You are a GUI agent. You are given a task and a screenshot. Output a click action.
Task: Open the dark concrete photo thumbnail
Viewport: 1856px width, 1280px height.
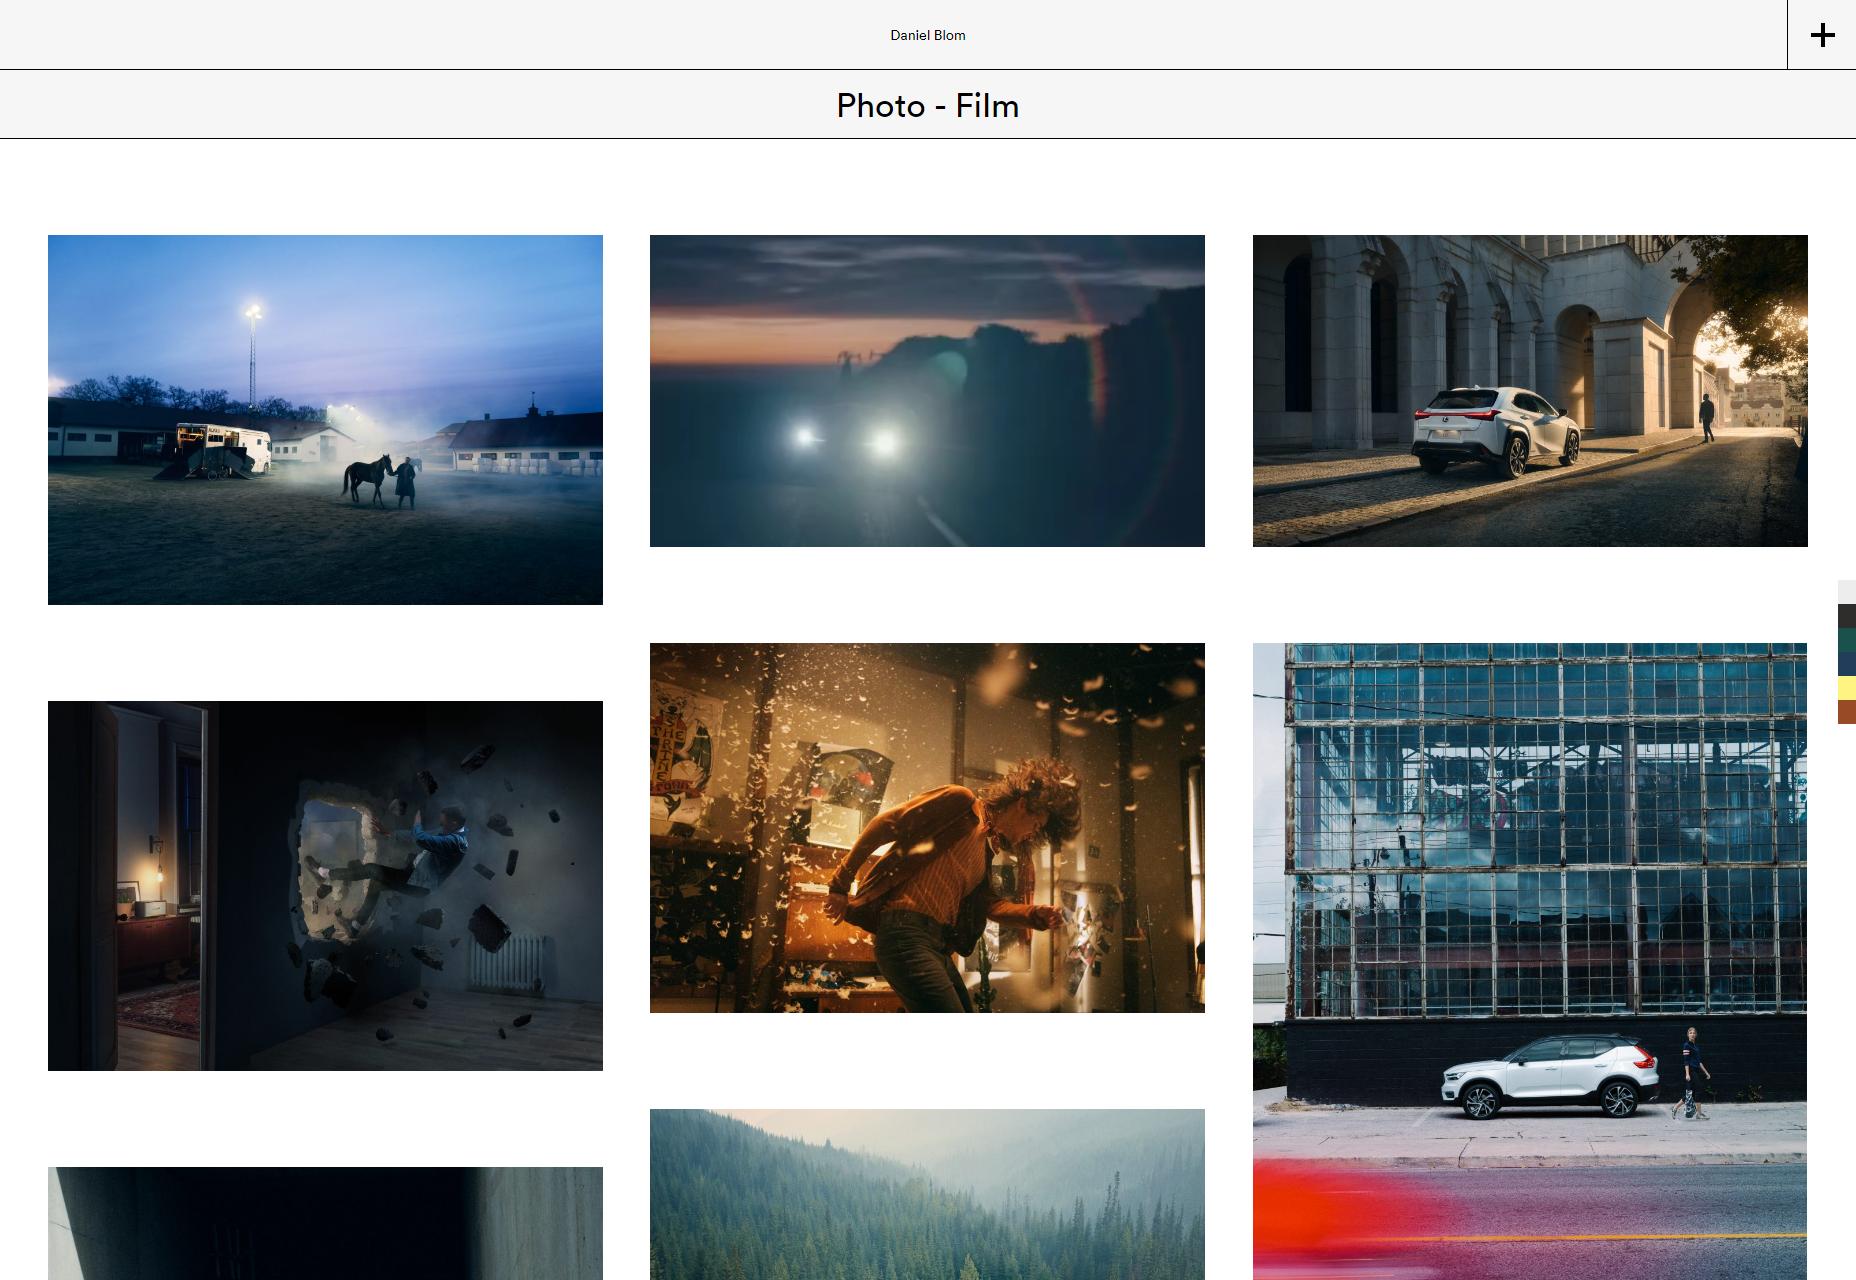(x=325, y=1223)
